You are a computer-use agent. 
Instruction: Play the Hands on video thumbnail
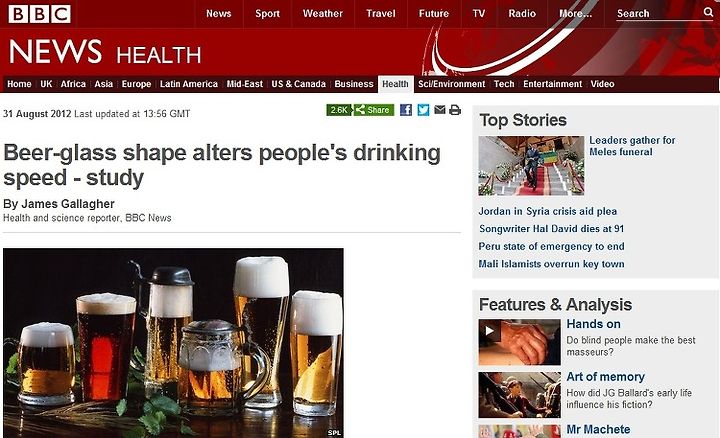[x=519, y=342]
